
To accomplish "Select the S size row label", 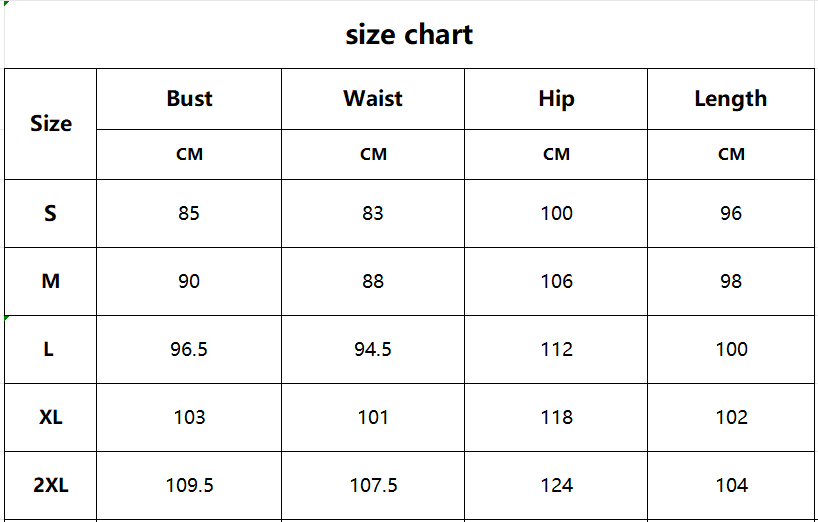I will pos(51,213).
